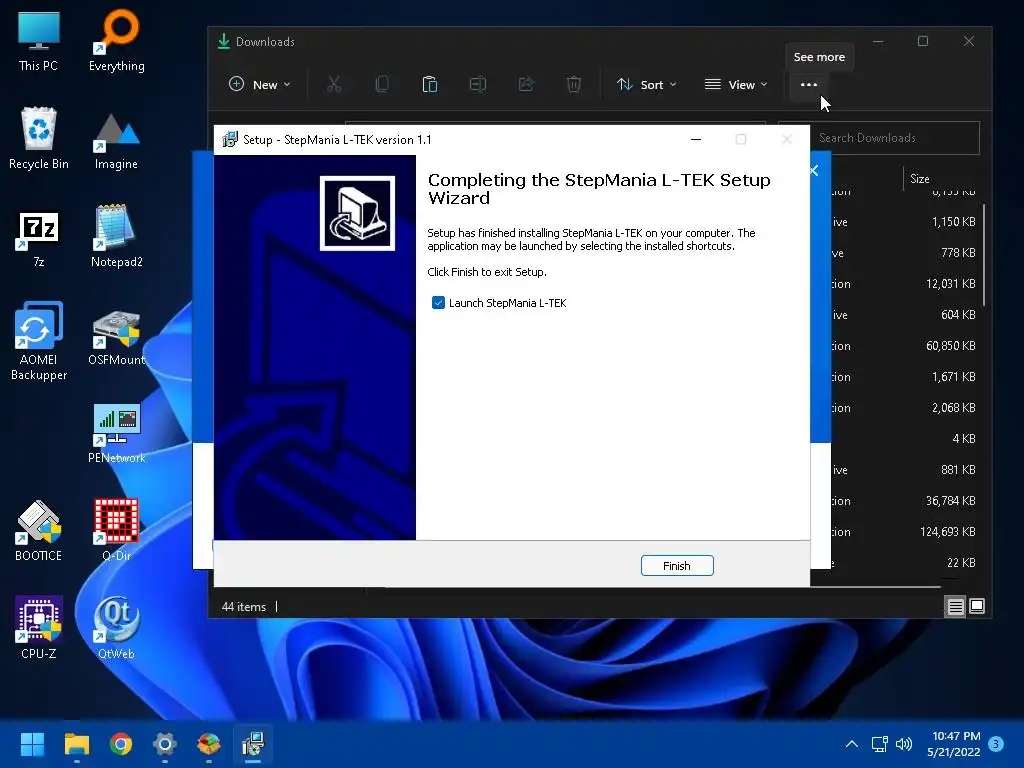This screenshot has width=1024, height=768.
Task: Select the OSFMount desktop shortcut
Action: coord(117,337)
